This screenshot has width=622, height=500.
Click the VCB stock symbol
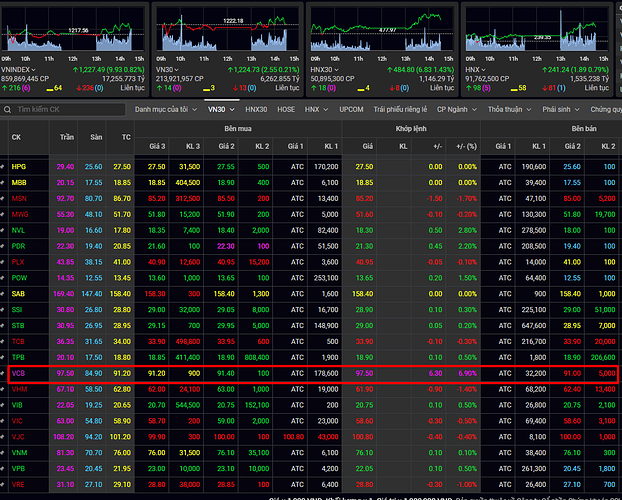click(18, 373)
